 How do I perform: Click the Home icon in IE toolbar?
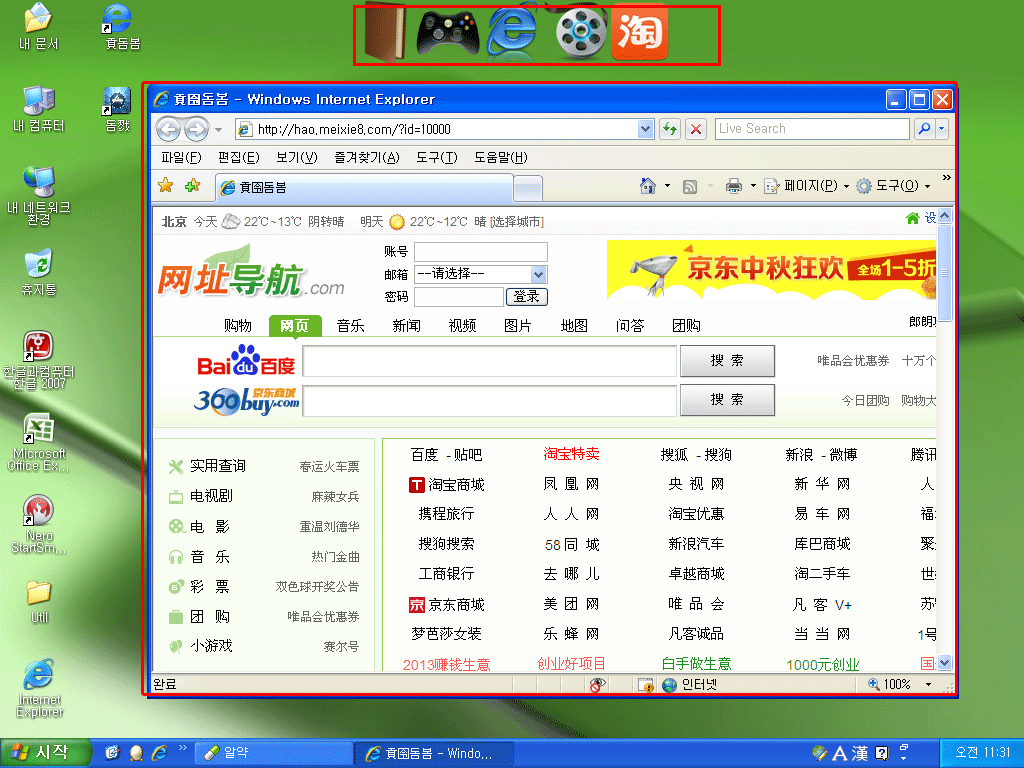(x=648, y=186)
